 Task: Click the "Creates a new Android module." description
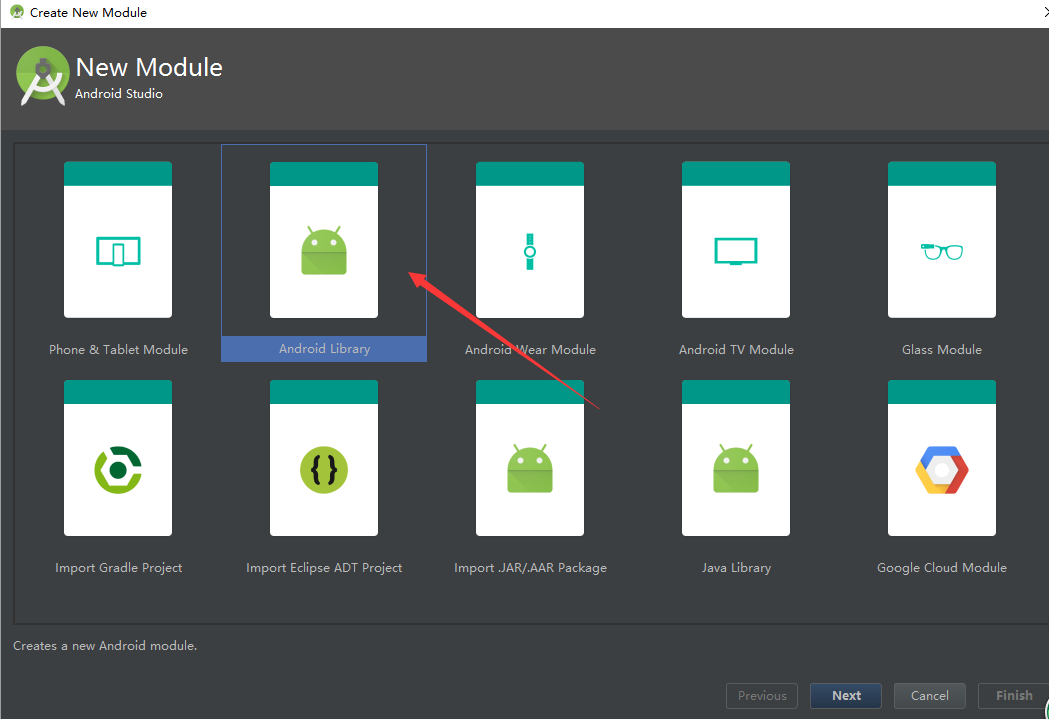pyautogui.click(x=105, y=645)
